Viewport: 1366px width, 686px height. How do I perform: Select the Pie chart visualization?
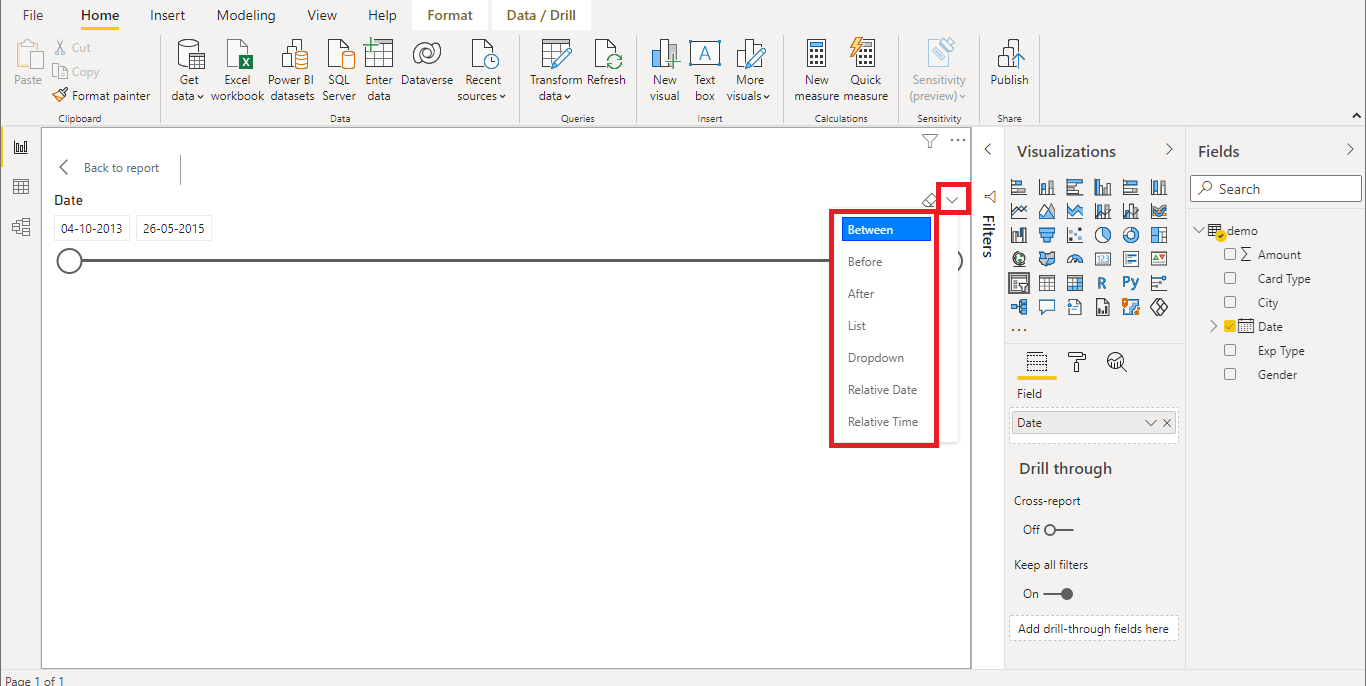pyautogui.click(x=1103, y=234)
